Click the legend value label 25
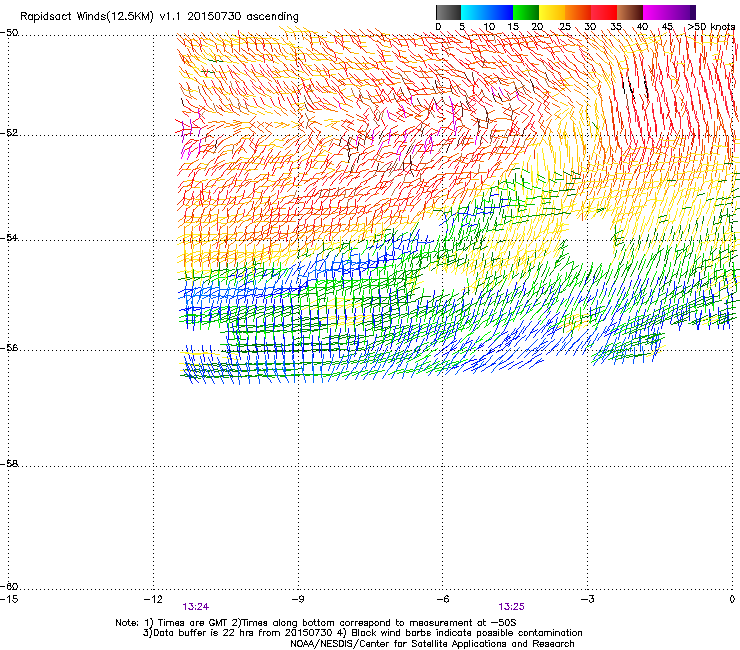The width and height of the screenshot is (740, 650). (565, 27)
